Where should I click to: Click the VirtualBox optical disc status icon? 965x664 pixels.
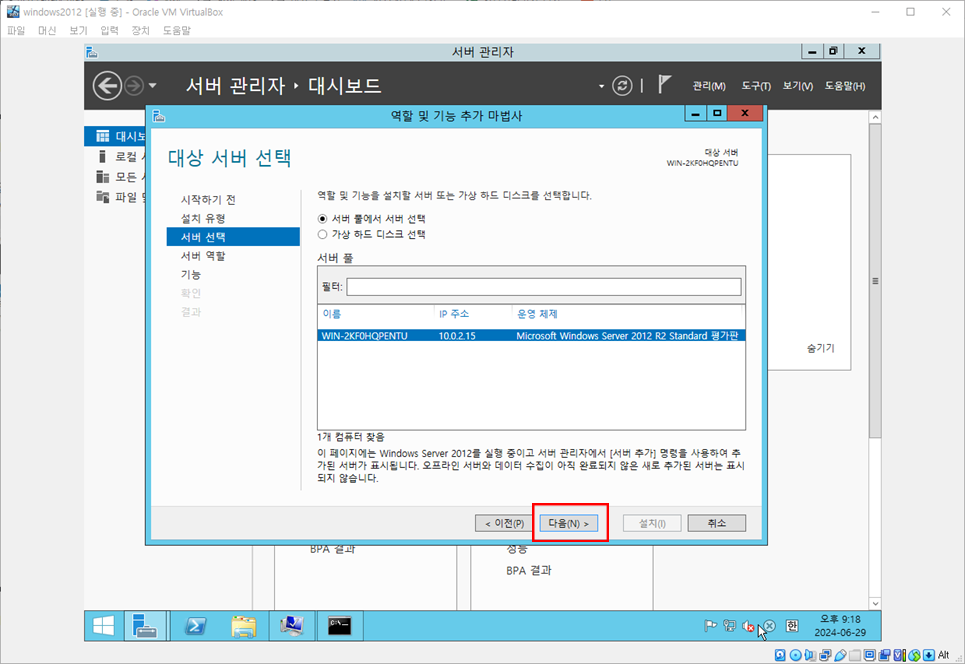(795, 655)
